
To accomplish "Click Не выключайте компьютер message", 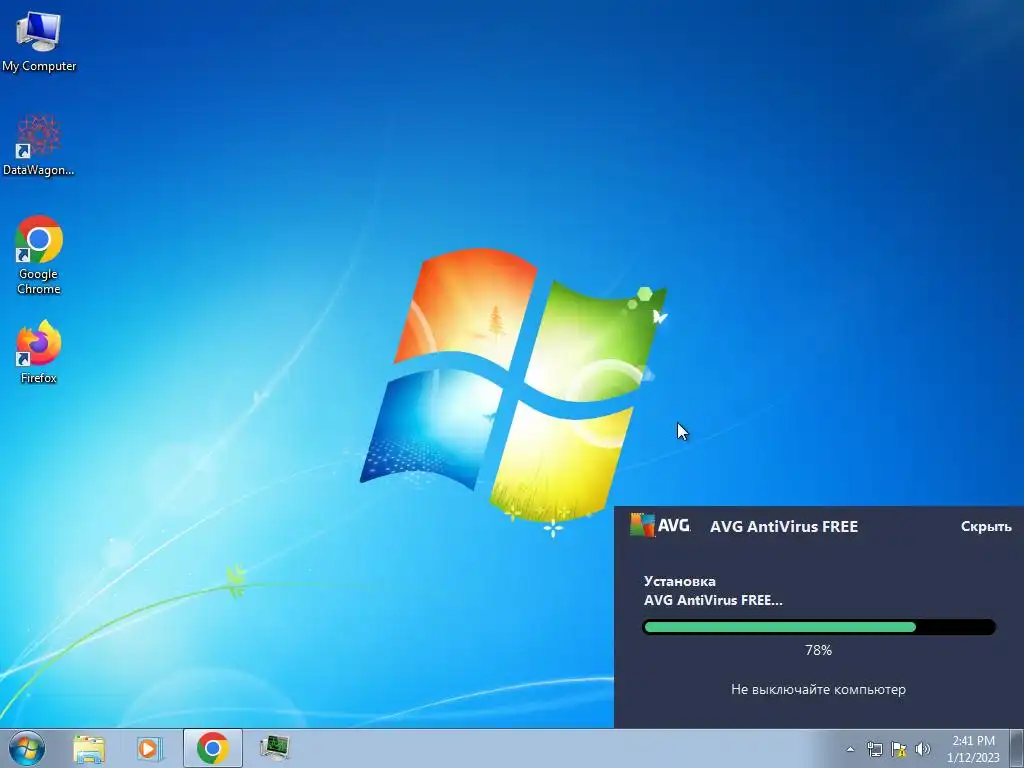I will coord(818,689).
